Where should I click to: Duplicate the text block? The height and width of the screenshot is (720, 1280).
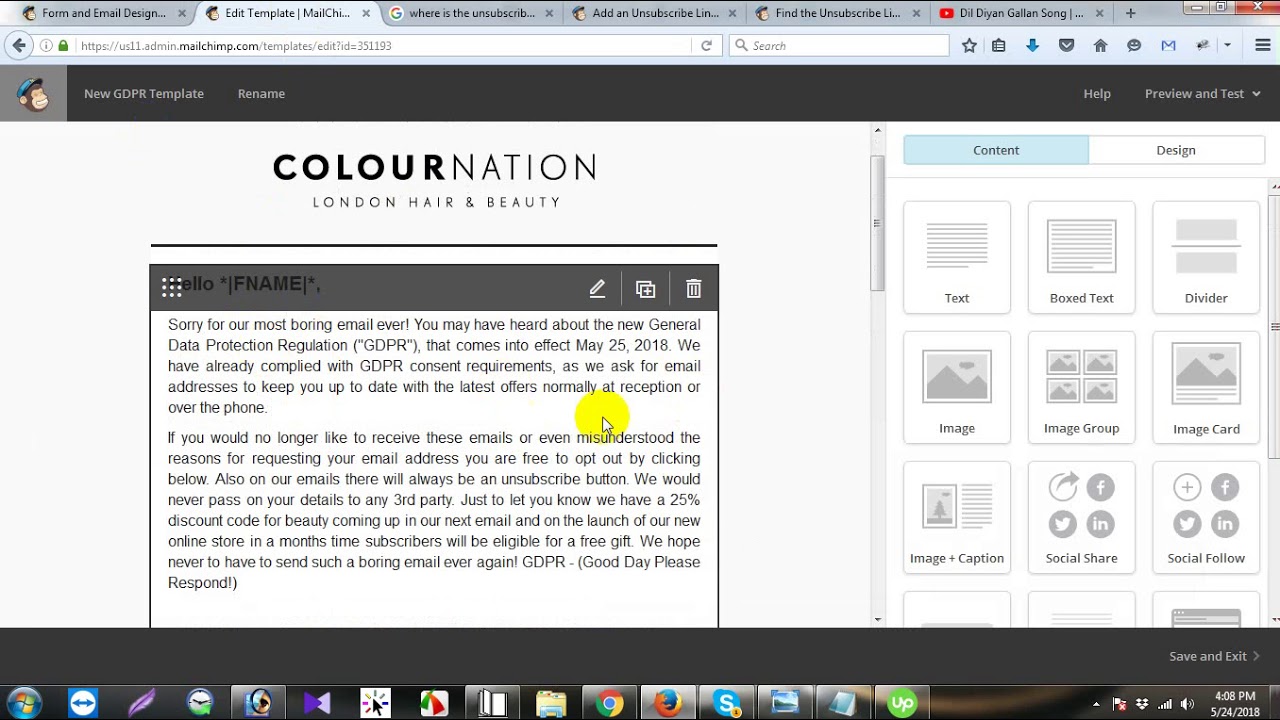click(646, 289)
